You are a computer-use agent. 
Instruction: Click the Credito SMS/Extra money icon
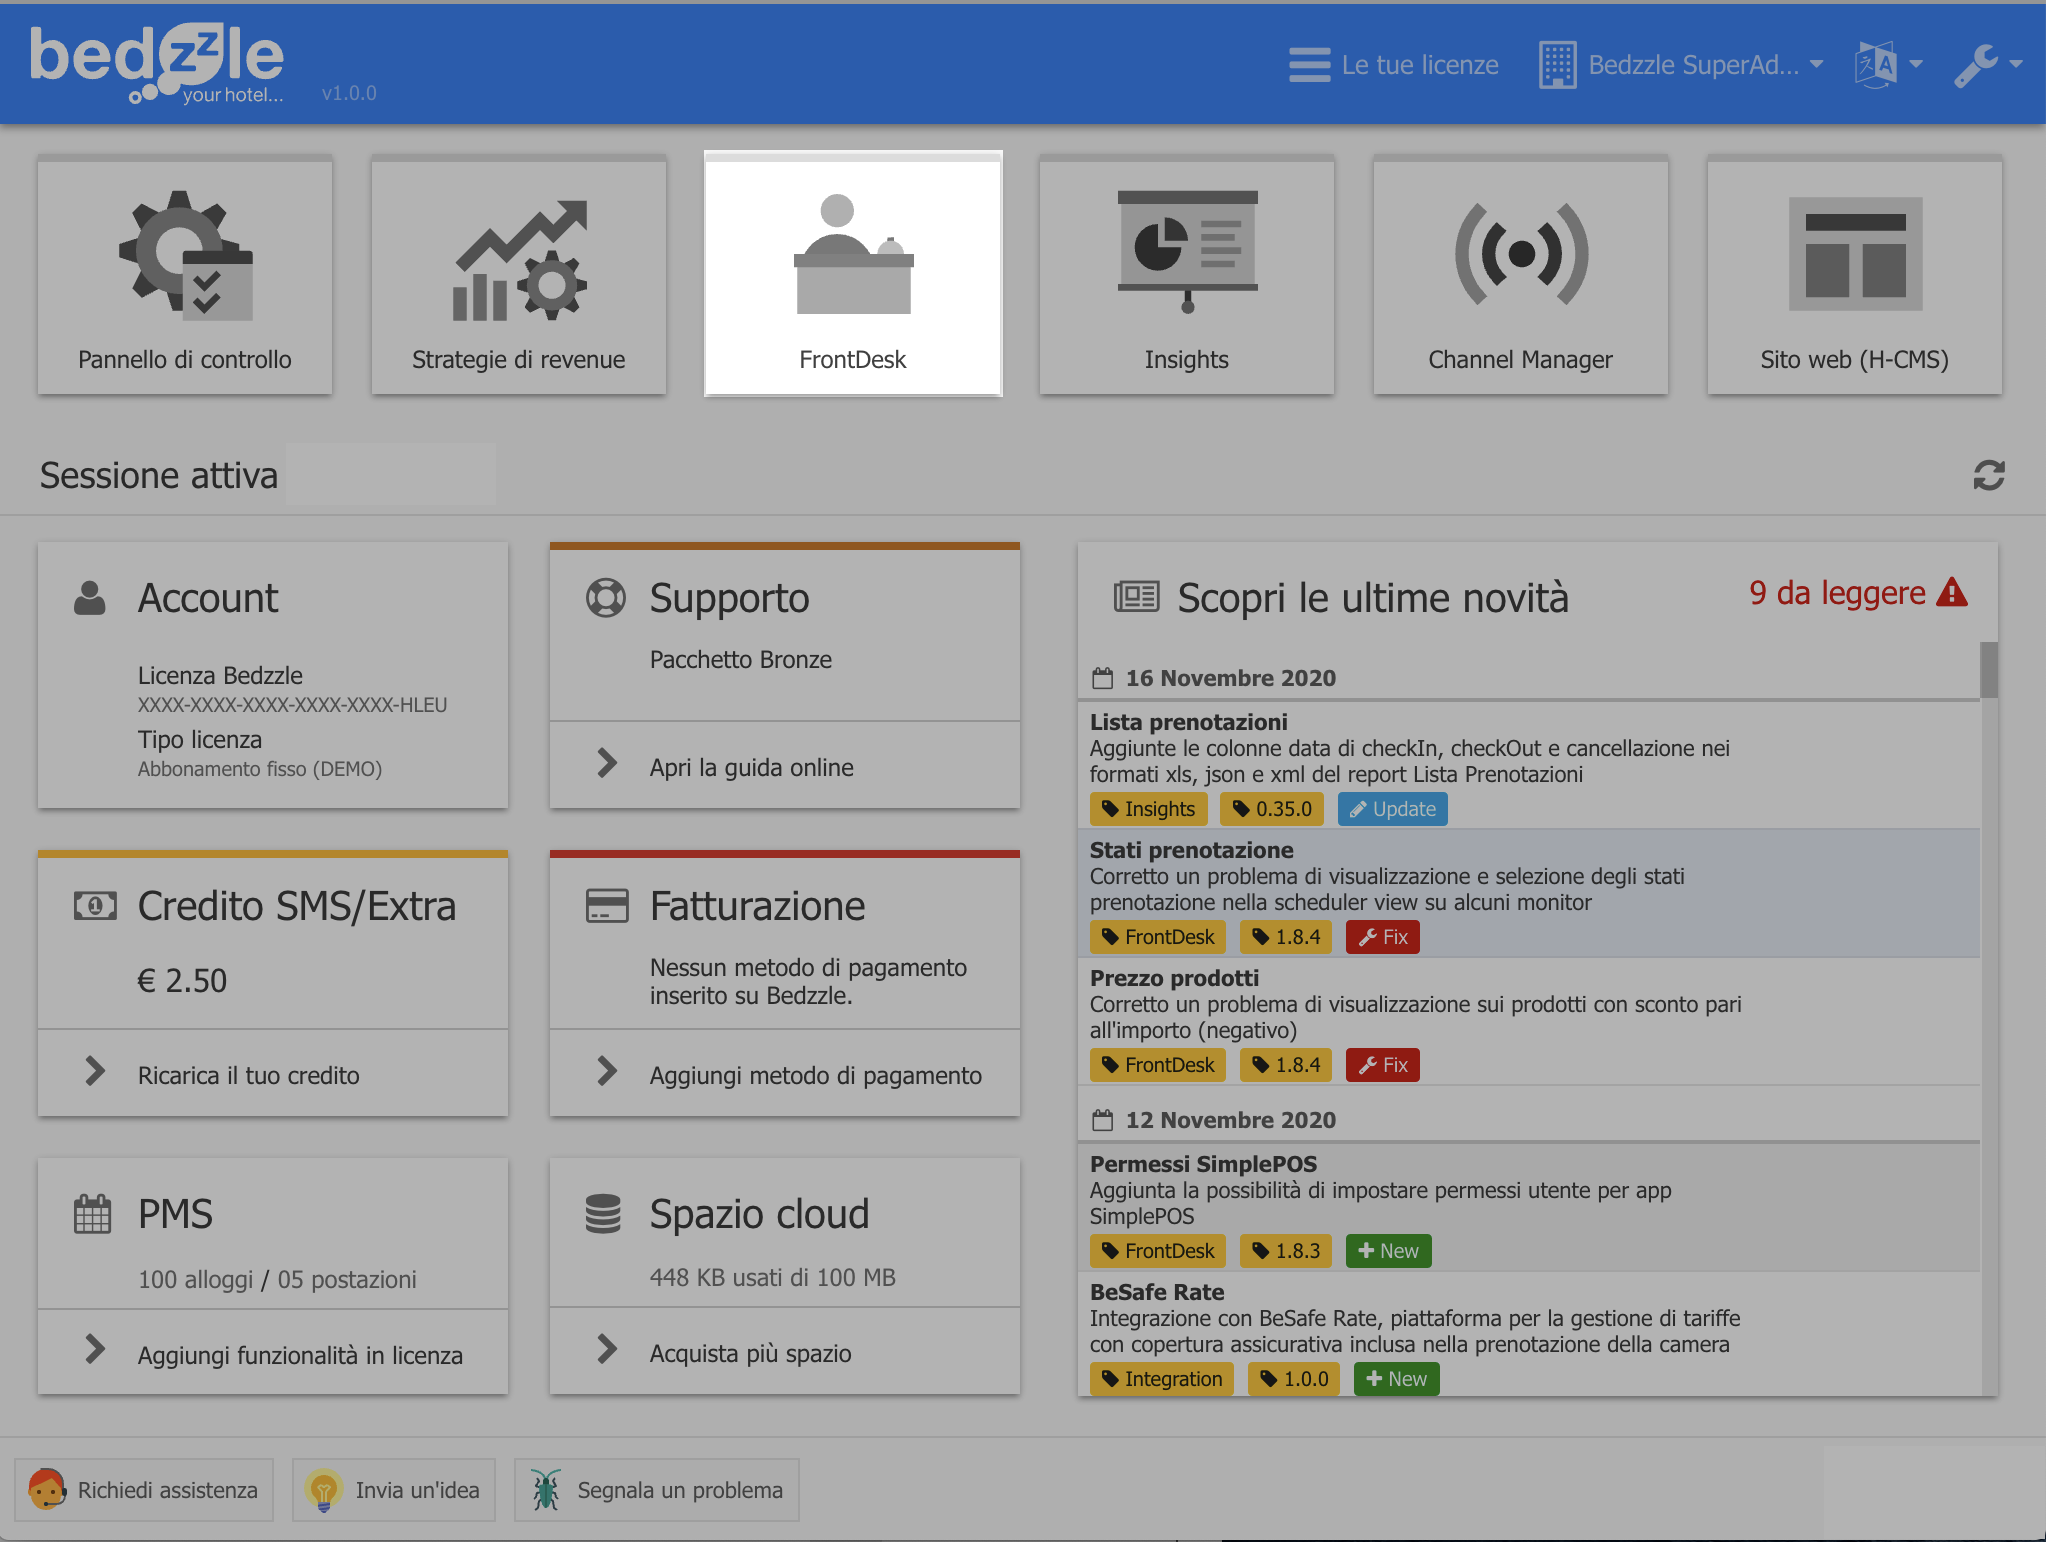(x=95, y=906)
